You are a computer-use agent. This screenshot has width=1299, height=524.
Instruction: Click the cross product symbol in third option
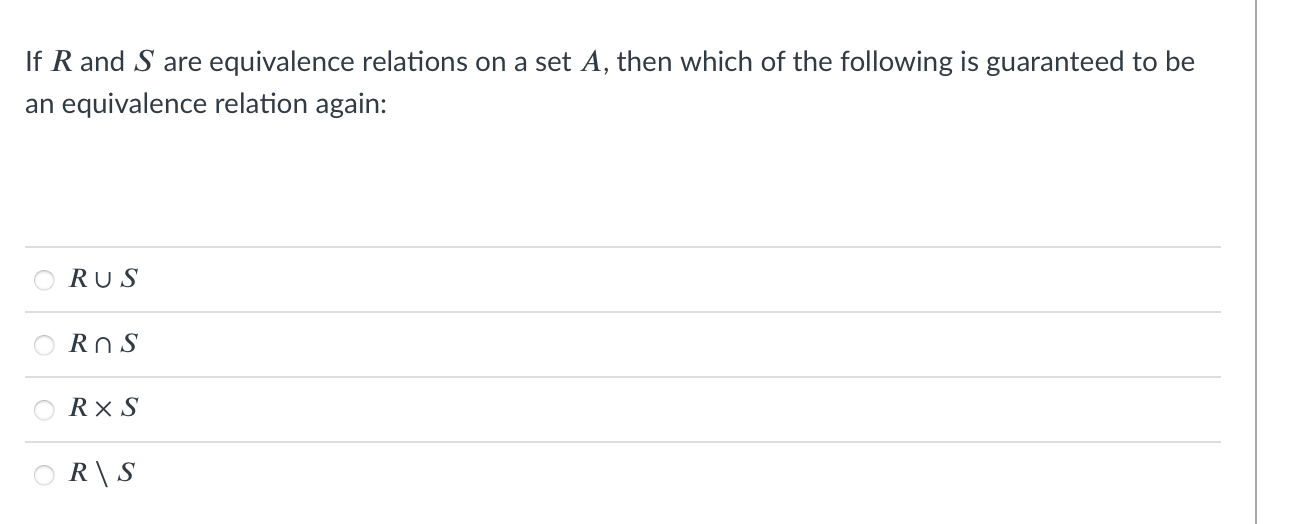(102, 410)
